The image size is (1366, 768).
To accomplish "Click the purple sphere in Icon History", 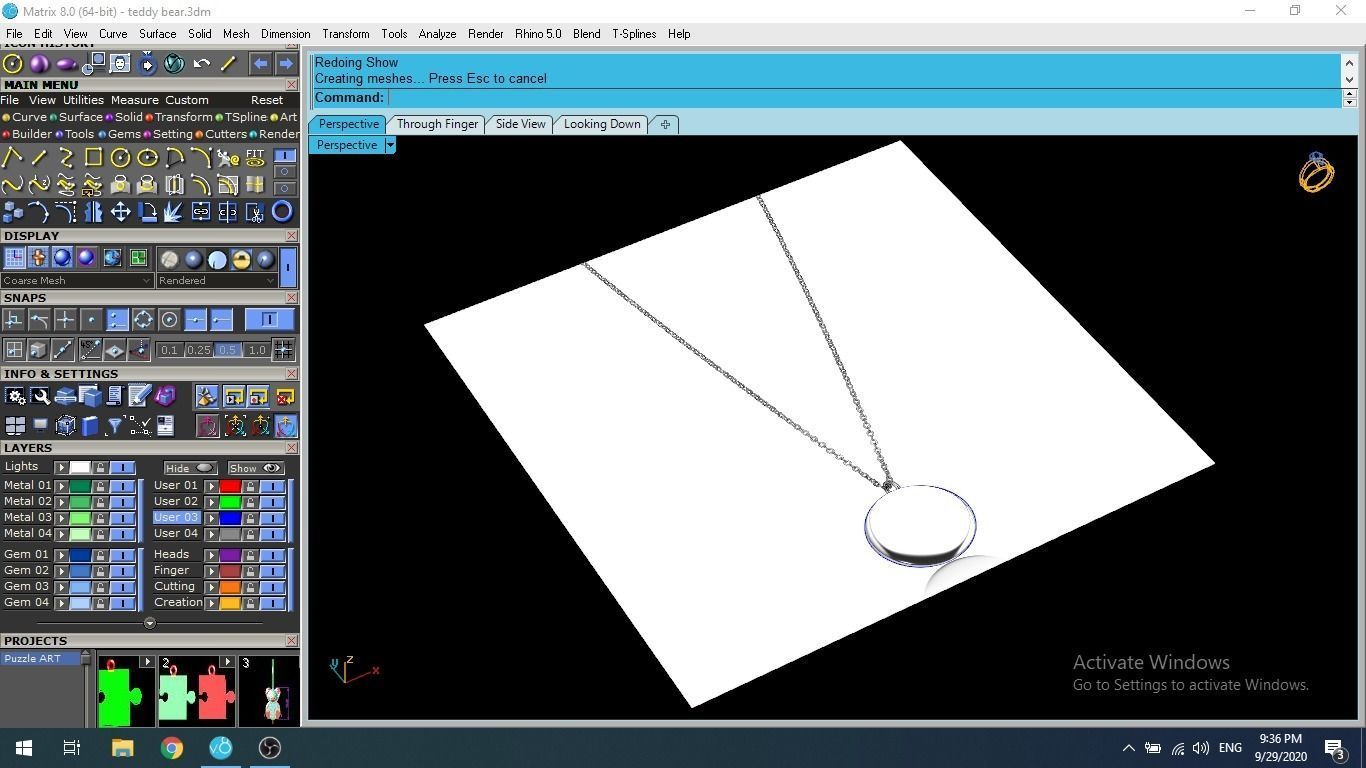I will coord(39,64).
